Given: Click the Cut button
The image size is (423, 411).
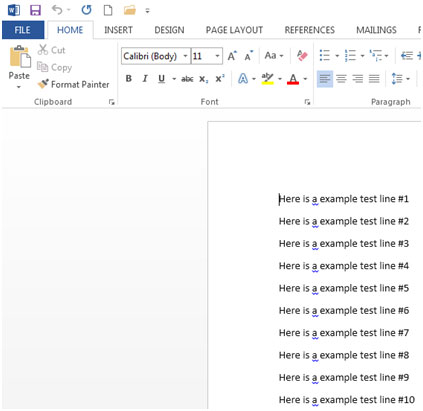Looking at the screenshot, I should click(x=51, y=50).
